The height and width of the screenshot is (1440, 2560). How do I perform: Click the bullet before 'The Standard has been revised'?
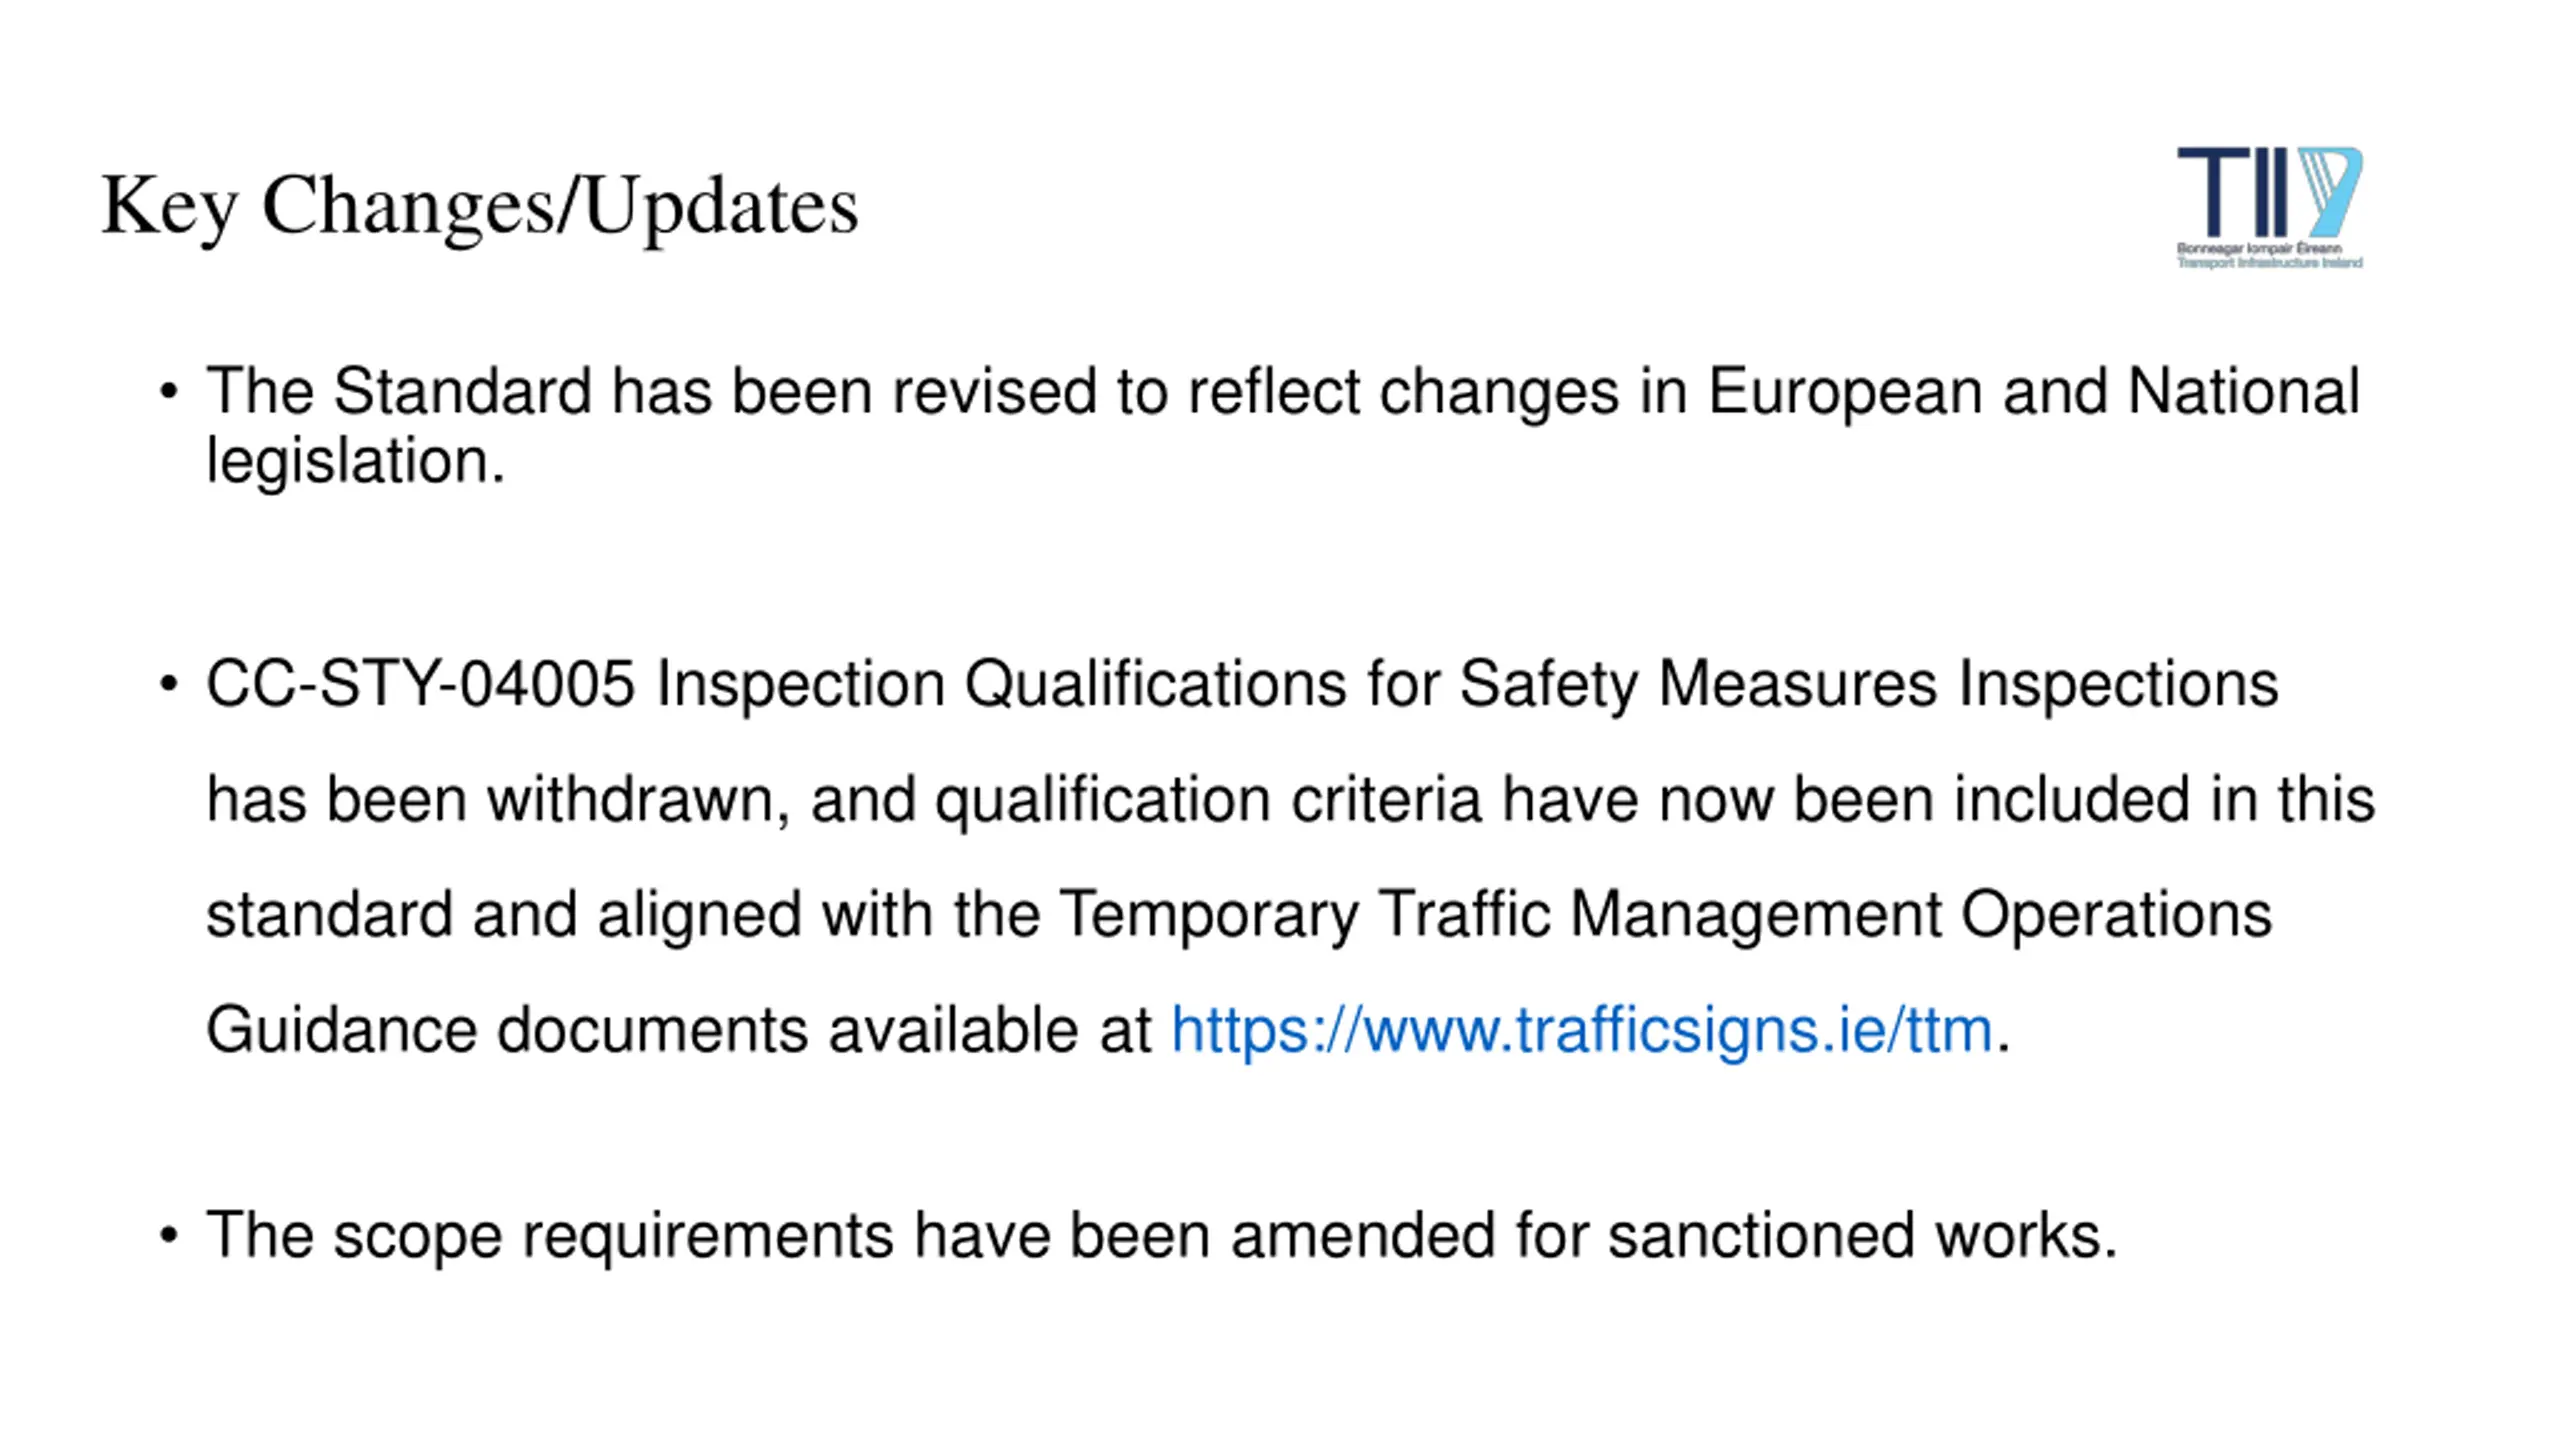click(169, 392)
